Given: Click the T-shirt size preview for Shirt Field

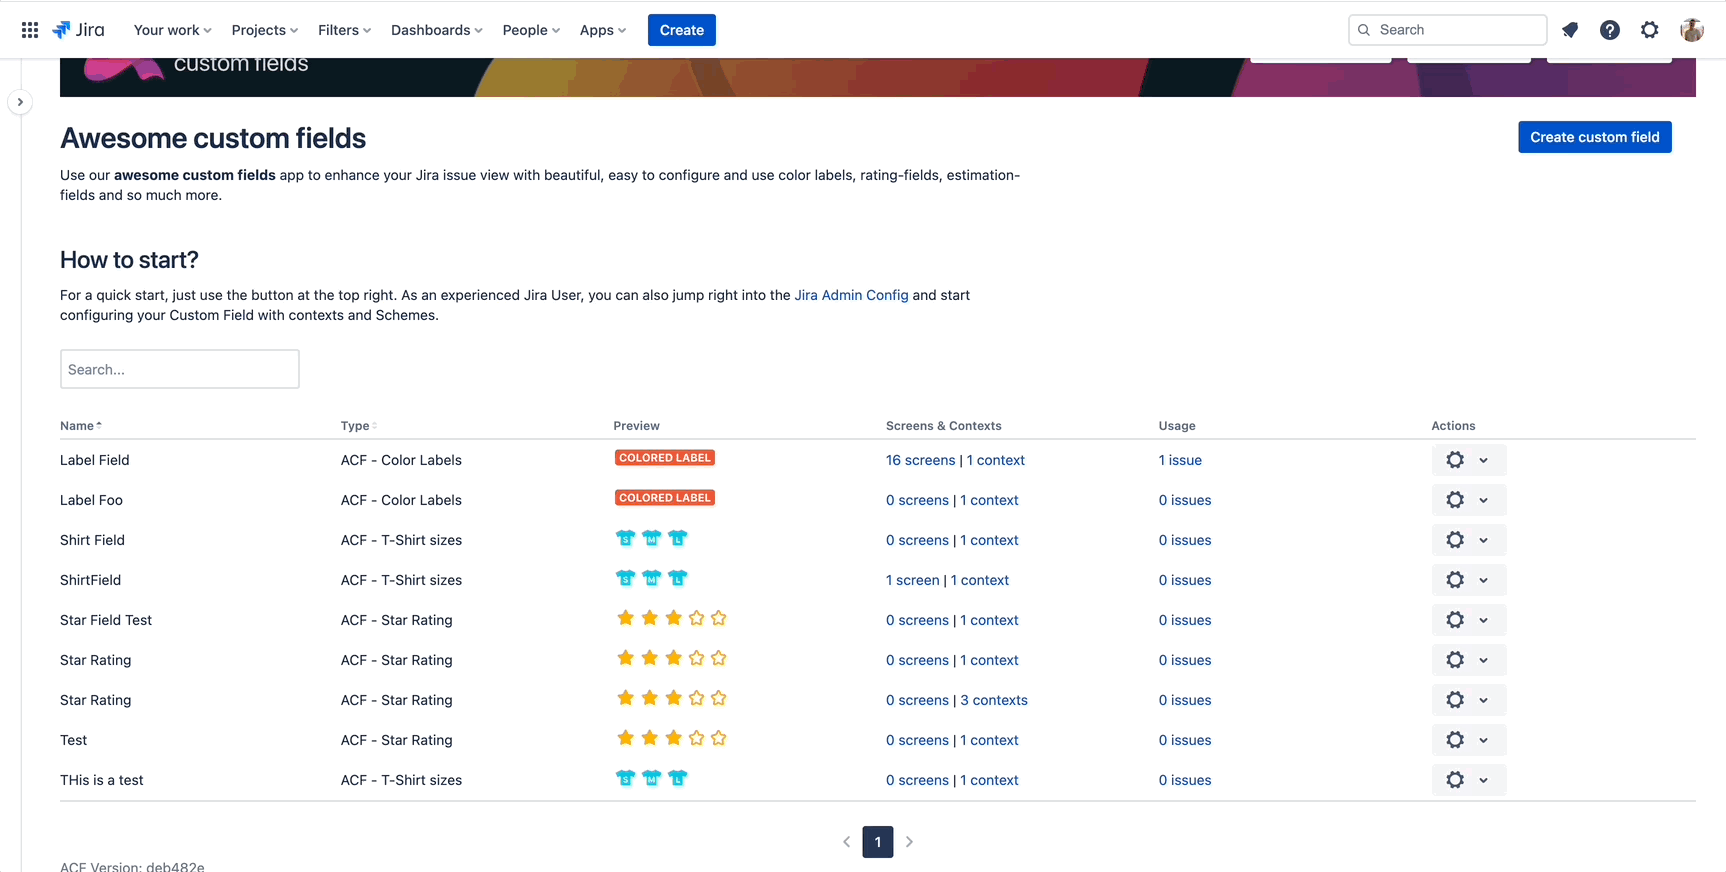Looking at the screenshot, I should click(651, 538).
